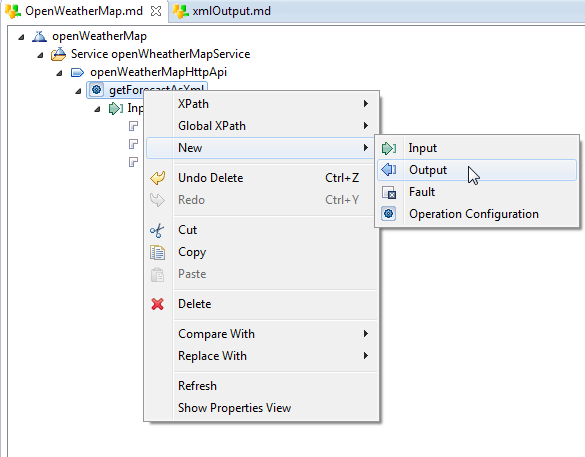Select the getForecastAsXml tree label
The height and width of the screenshot is (457, 585).
(156, 89)
